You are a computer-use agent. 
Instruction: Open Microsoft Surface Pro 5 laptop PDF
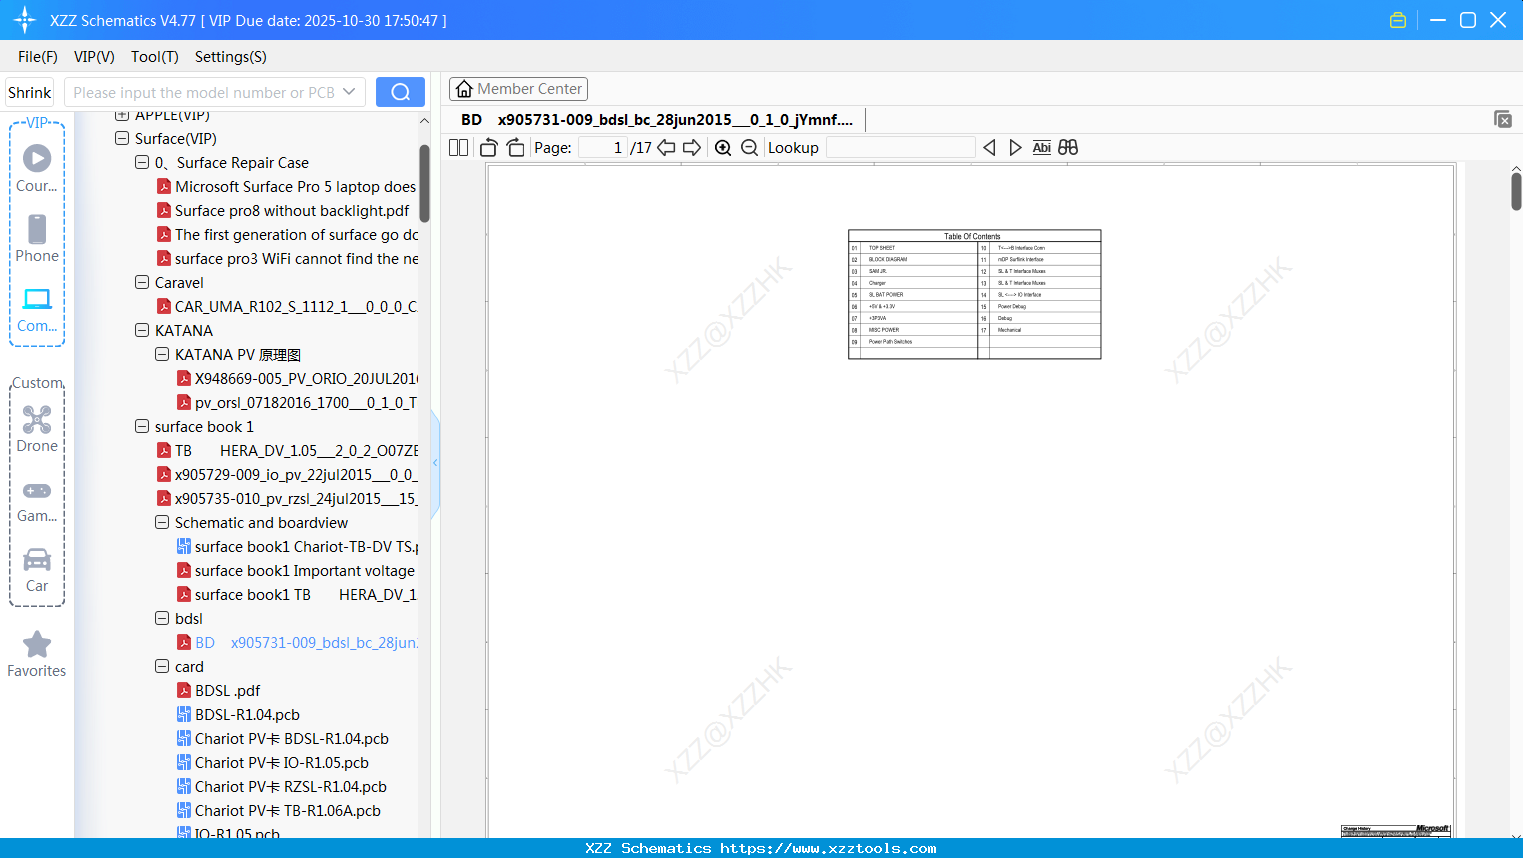(x=287, y=187)
